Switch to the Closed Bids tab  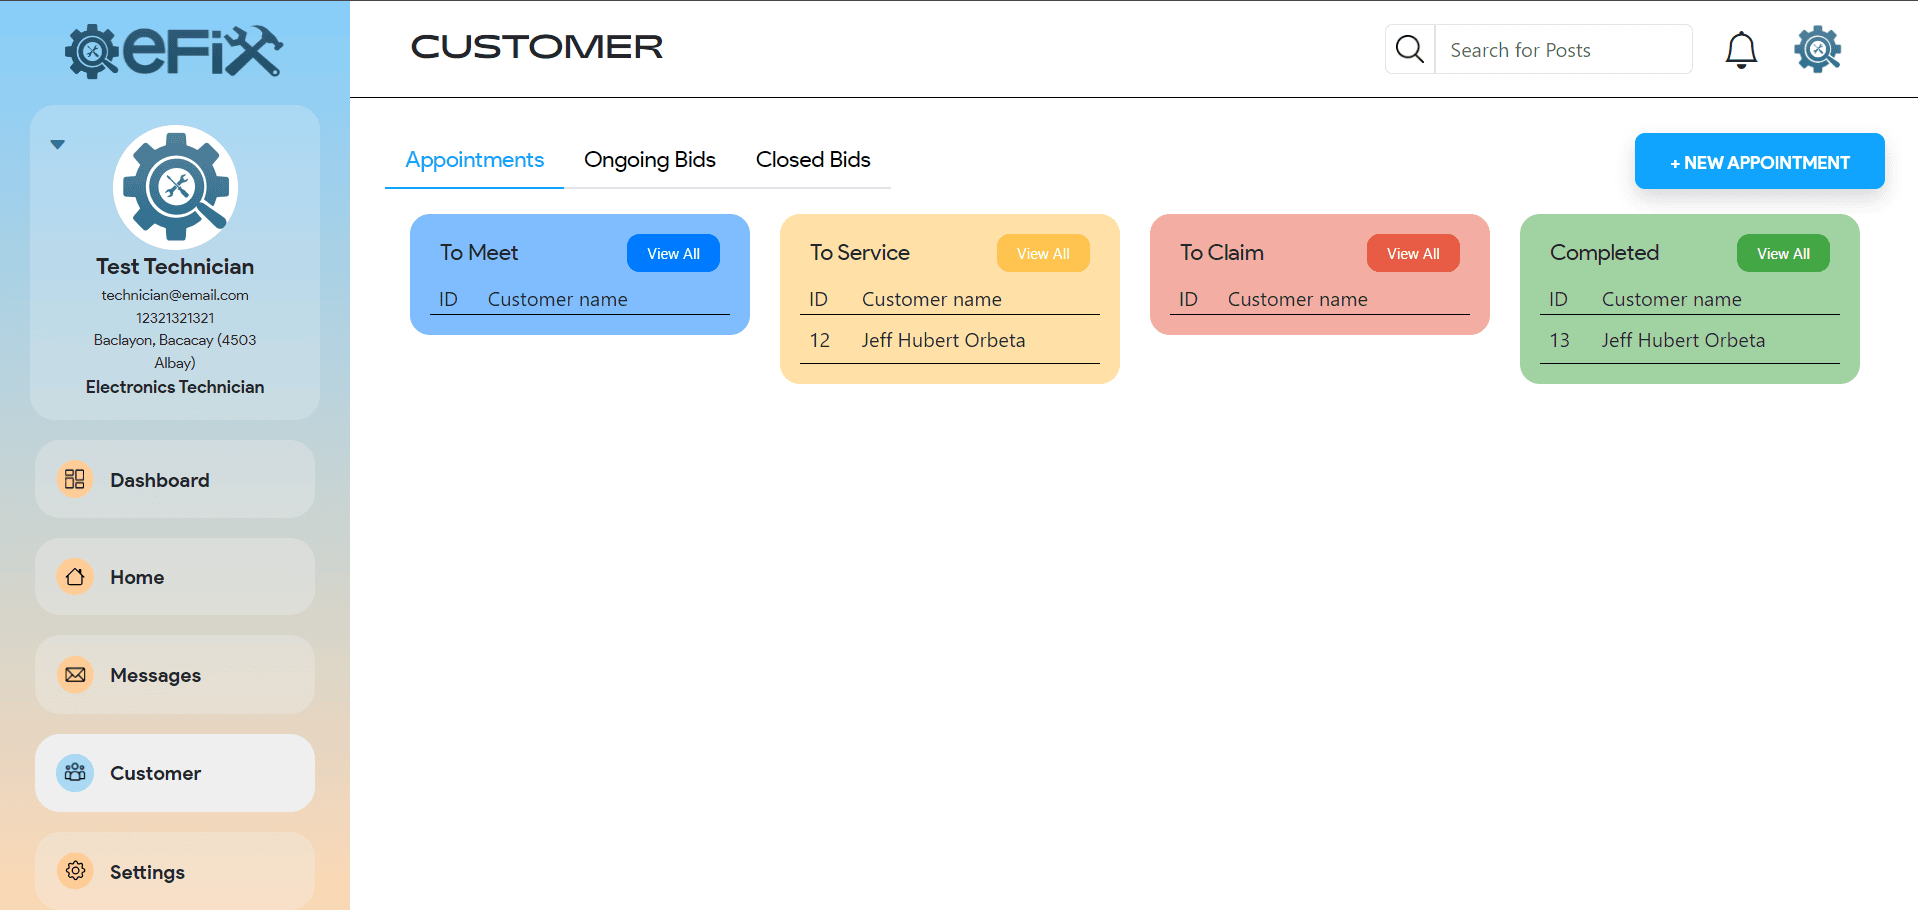click(812, 160)
